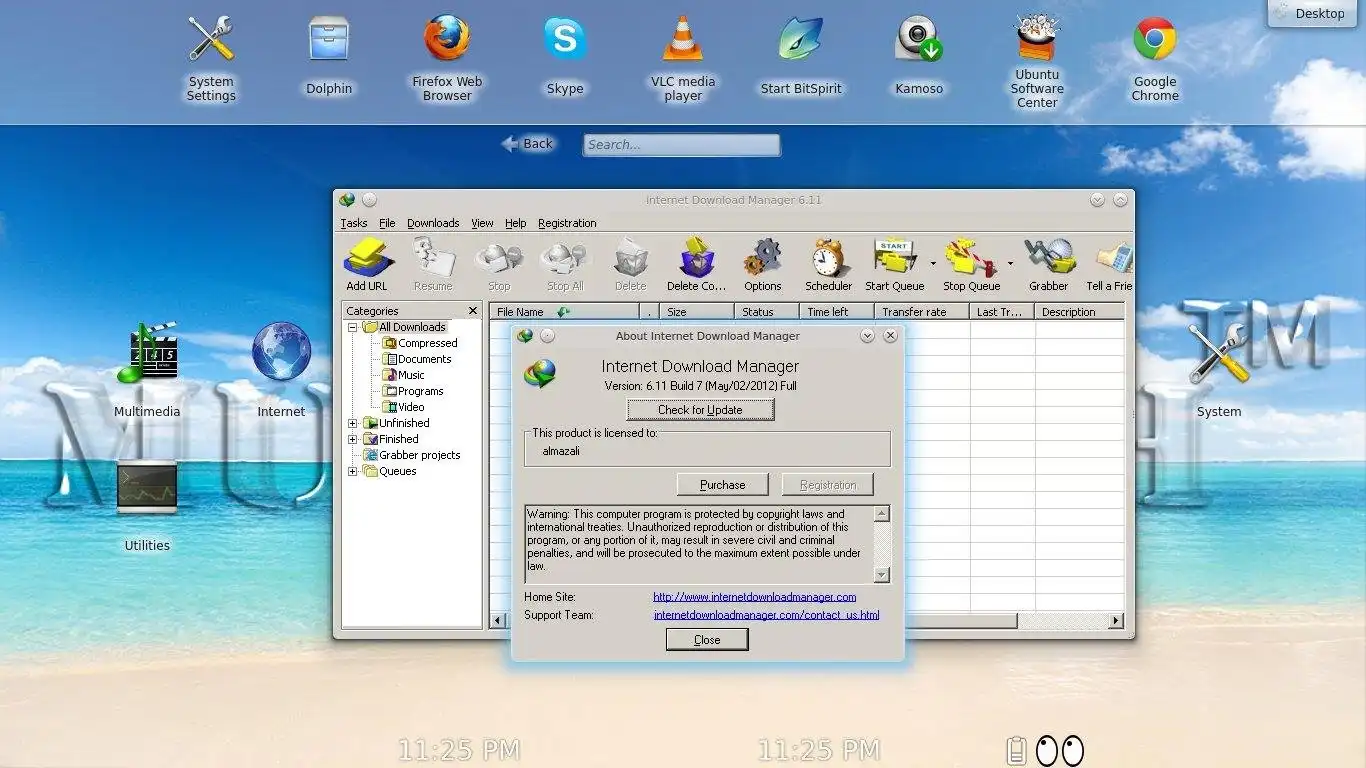Open Options gear icon in toolbar
This screenshot has width=1366, height=768.
click(763, 258)
